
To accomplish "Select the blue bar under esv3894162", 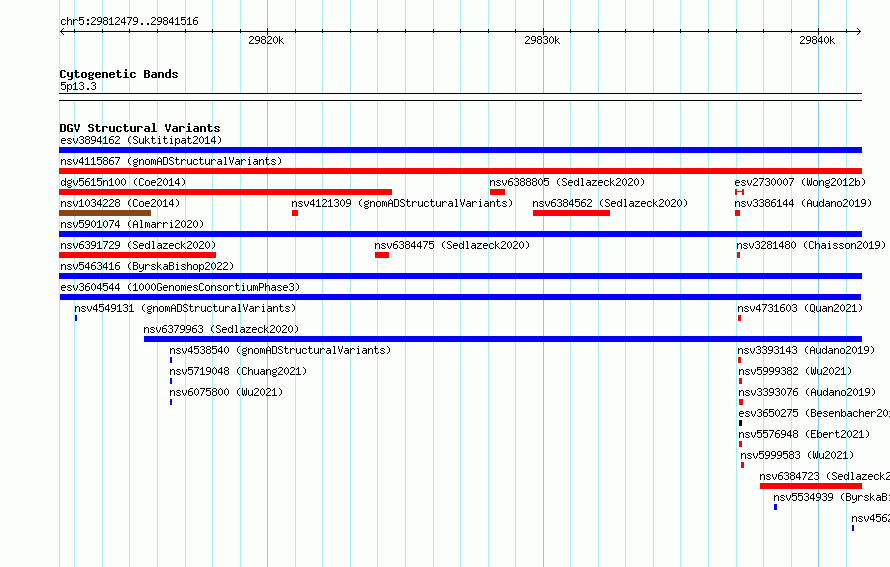I will (460, 150).
